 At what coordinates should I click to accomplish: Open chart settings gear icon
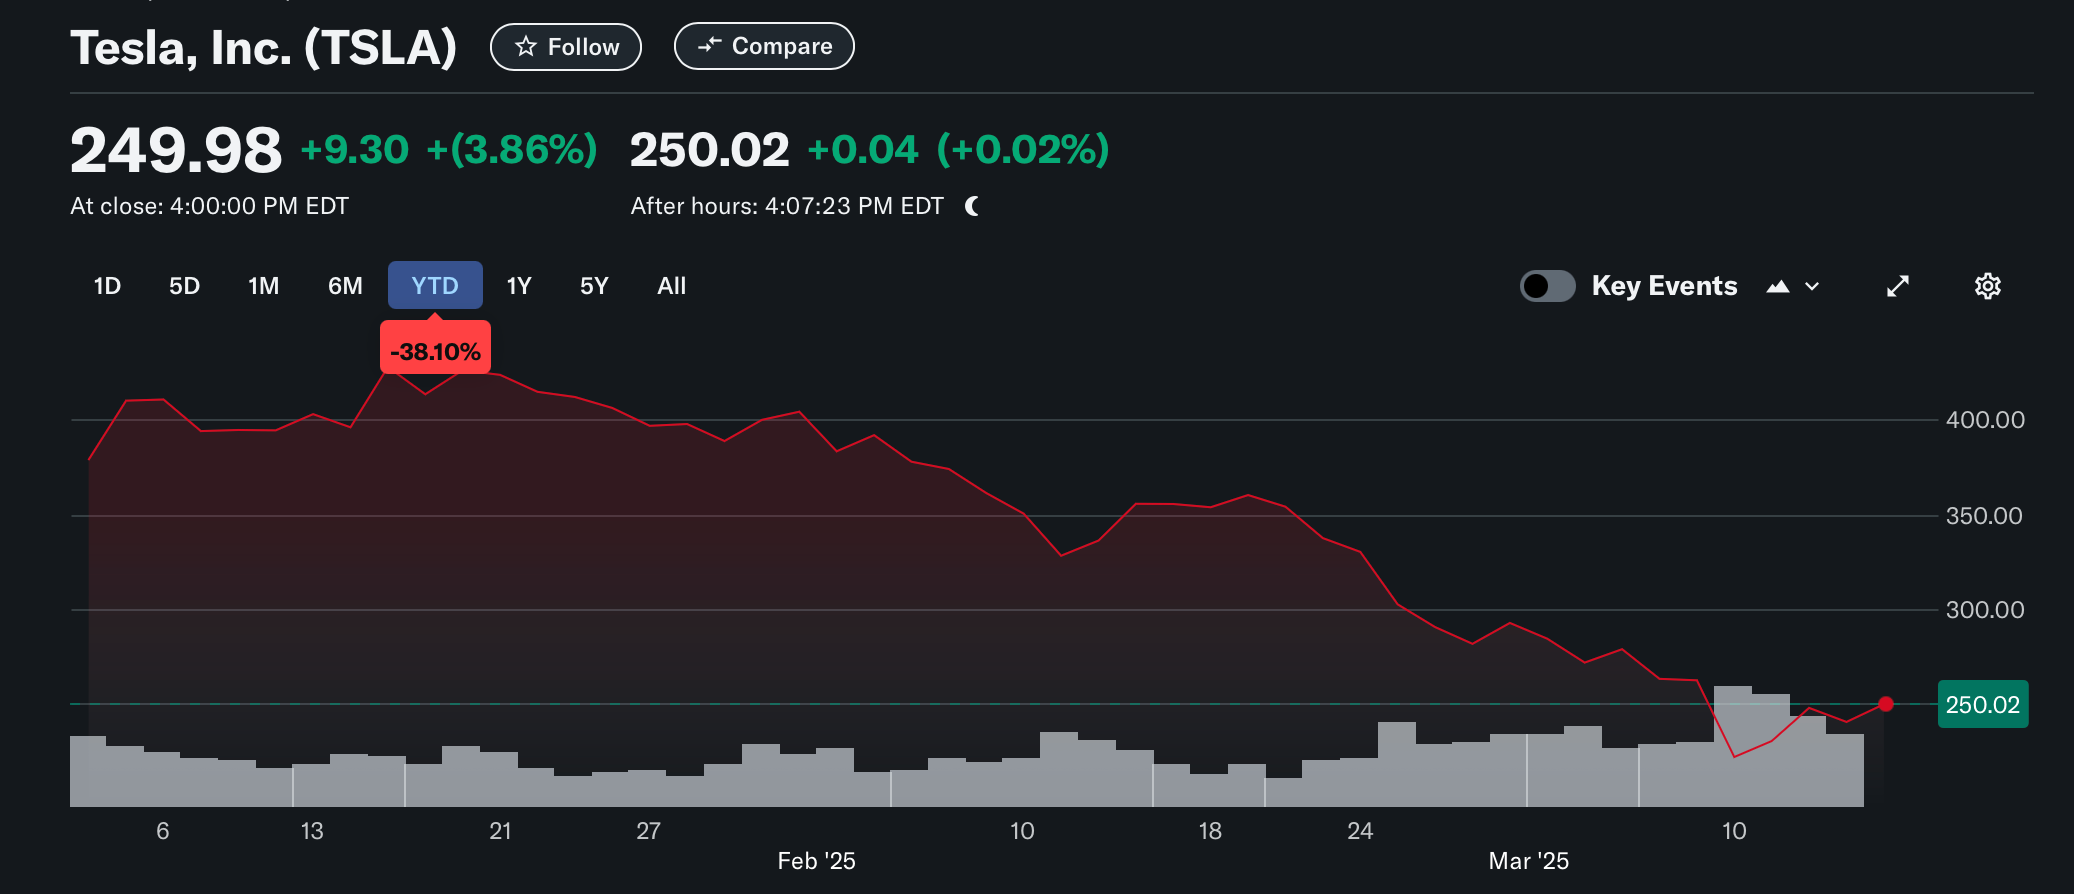(1988, 286)
